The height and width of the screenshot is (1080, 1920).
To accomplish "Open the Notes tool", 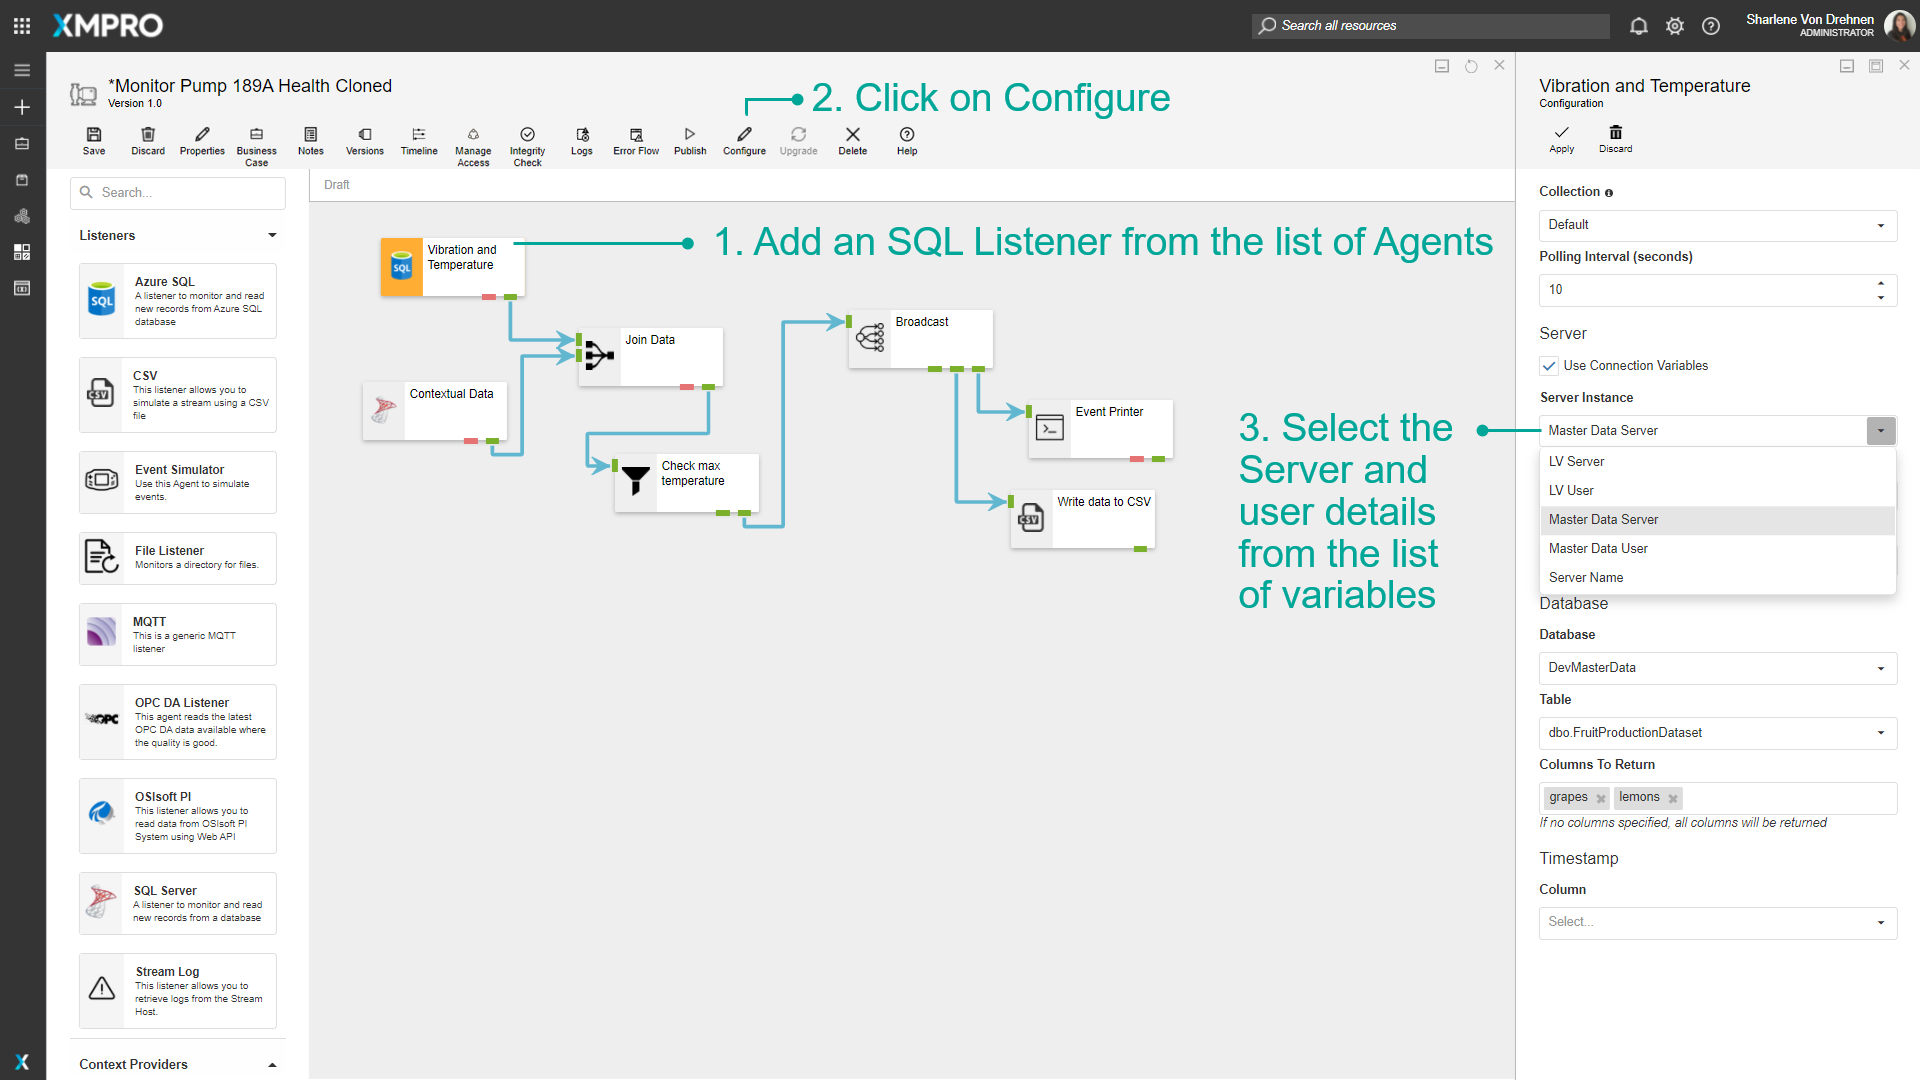I will (x=311, y=141).
